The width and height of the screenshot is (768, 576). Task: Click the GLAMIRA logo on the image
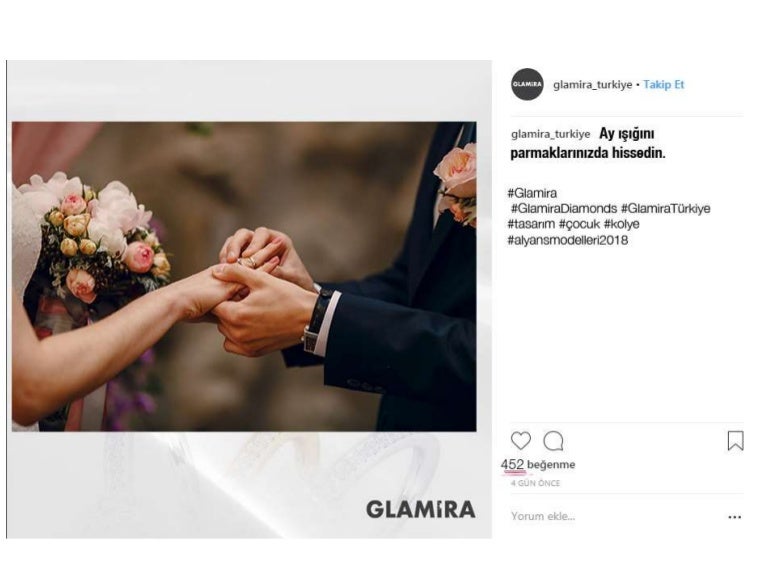tap(421, 509)
